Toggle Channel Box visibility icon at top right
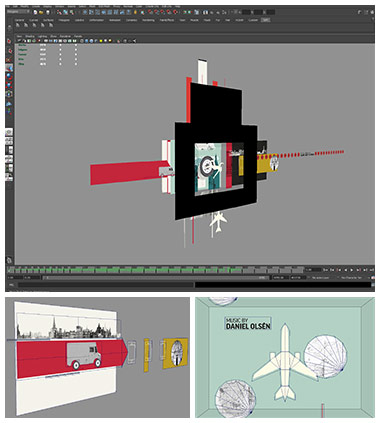 pos(372,12)
